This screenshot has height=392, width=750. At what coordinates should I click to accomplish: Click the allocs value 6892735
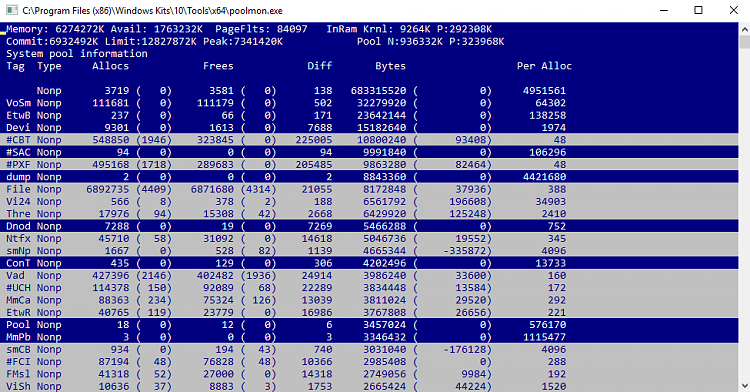[108, 189]
